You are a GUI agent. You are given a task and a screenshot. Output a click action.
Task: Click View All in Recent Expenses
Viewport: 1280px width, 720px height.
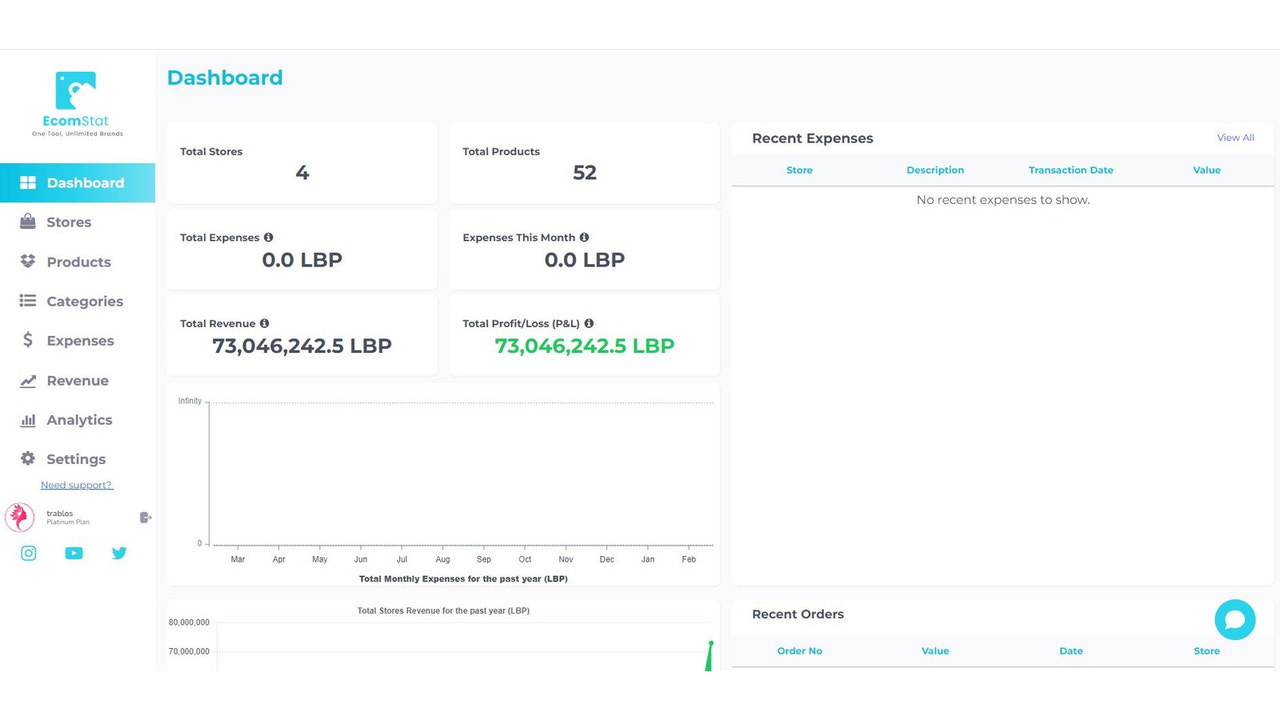tap(1235, 138)
